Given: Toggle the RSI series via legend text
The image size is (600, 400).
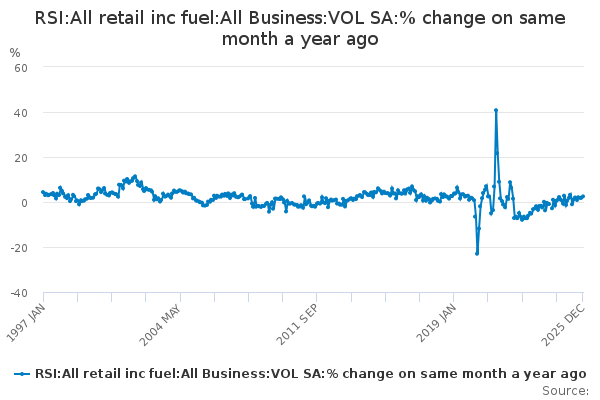Looking at the screenshot, I should 310,374.
